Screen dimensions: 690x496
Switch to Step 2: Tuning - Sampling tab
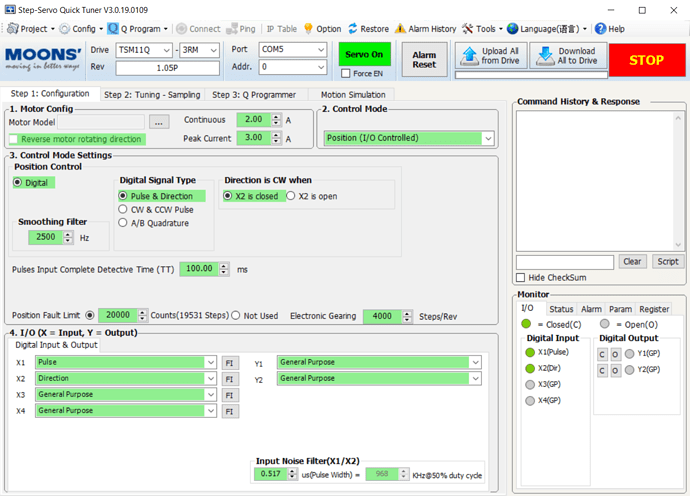pyautogui.click(x=152, y=95)
